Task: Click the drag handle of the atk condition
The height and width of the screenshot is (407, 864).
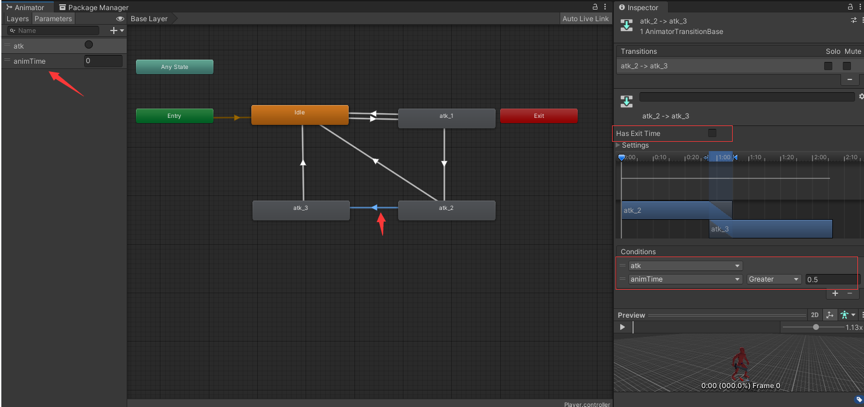Action: (x=623, y=266)
